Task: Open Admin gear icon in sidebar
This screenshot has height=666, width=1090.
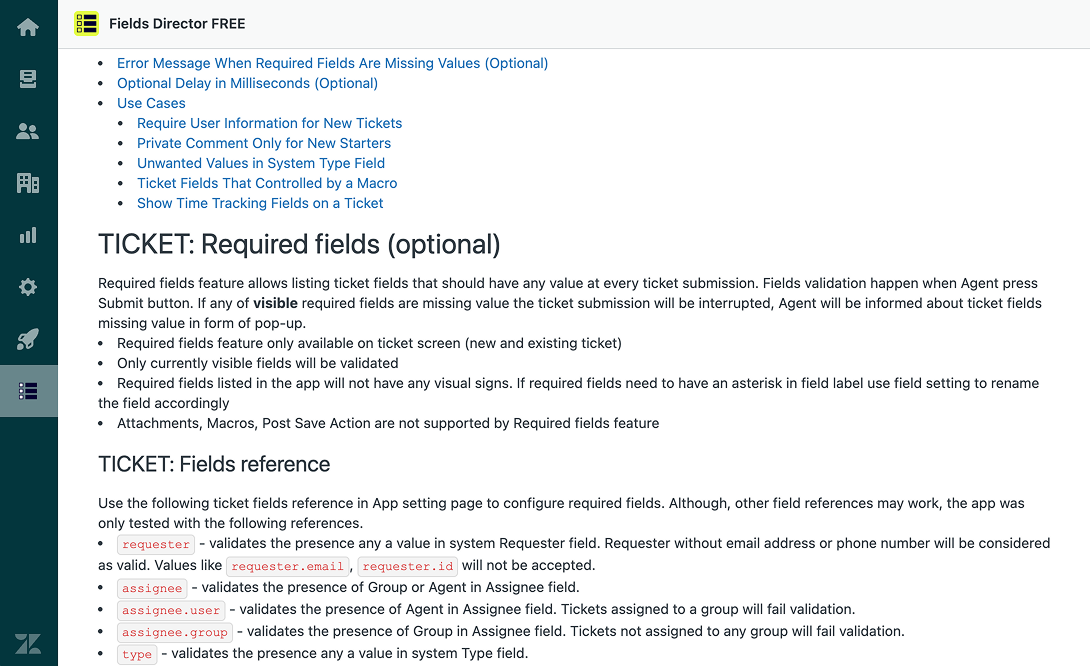Action: tap(28, 287)
